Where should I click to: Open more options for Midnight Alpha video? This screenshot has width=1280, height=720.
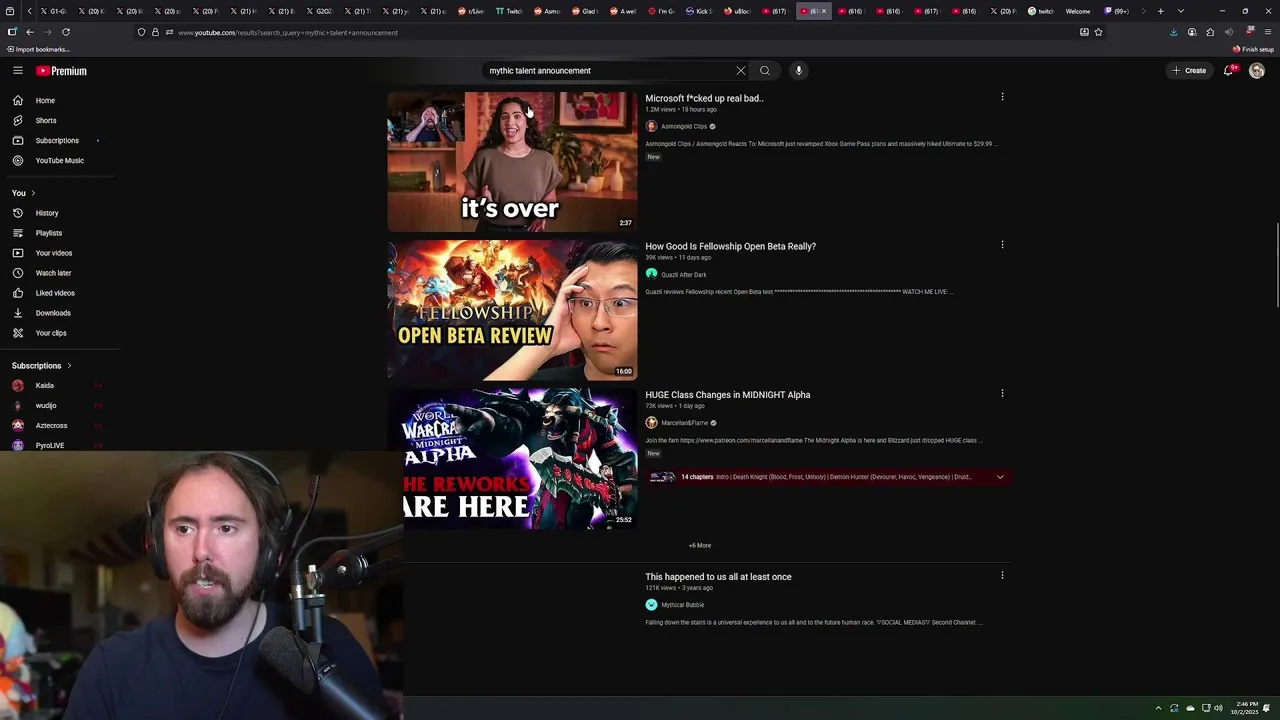click(x=1002, y=393)
